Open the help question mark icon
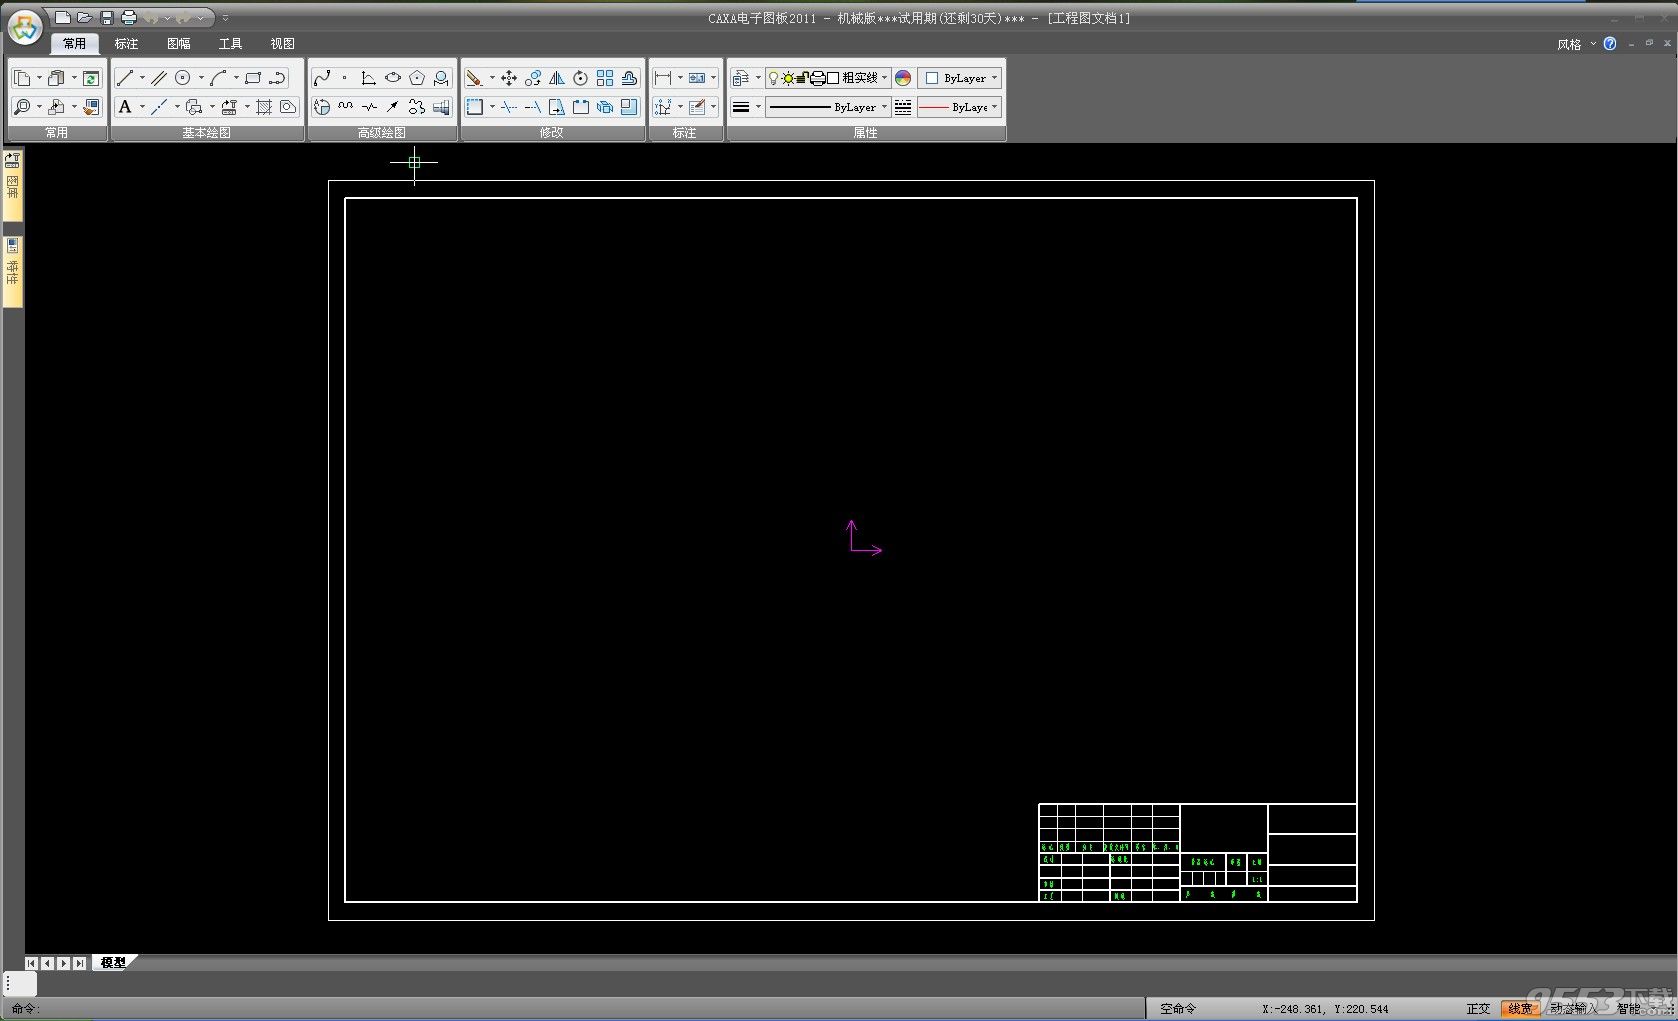This screenshot has height=1021, width=1678. [x=1610, y=44]
